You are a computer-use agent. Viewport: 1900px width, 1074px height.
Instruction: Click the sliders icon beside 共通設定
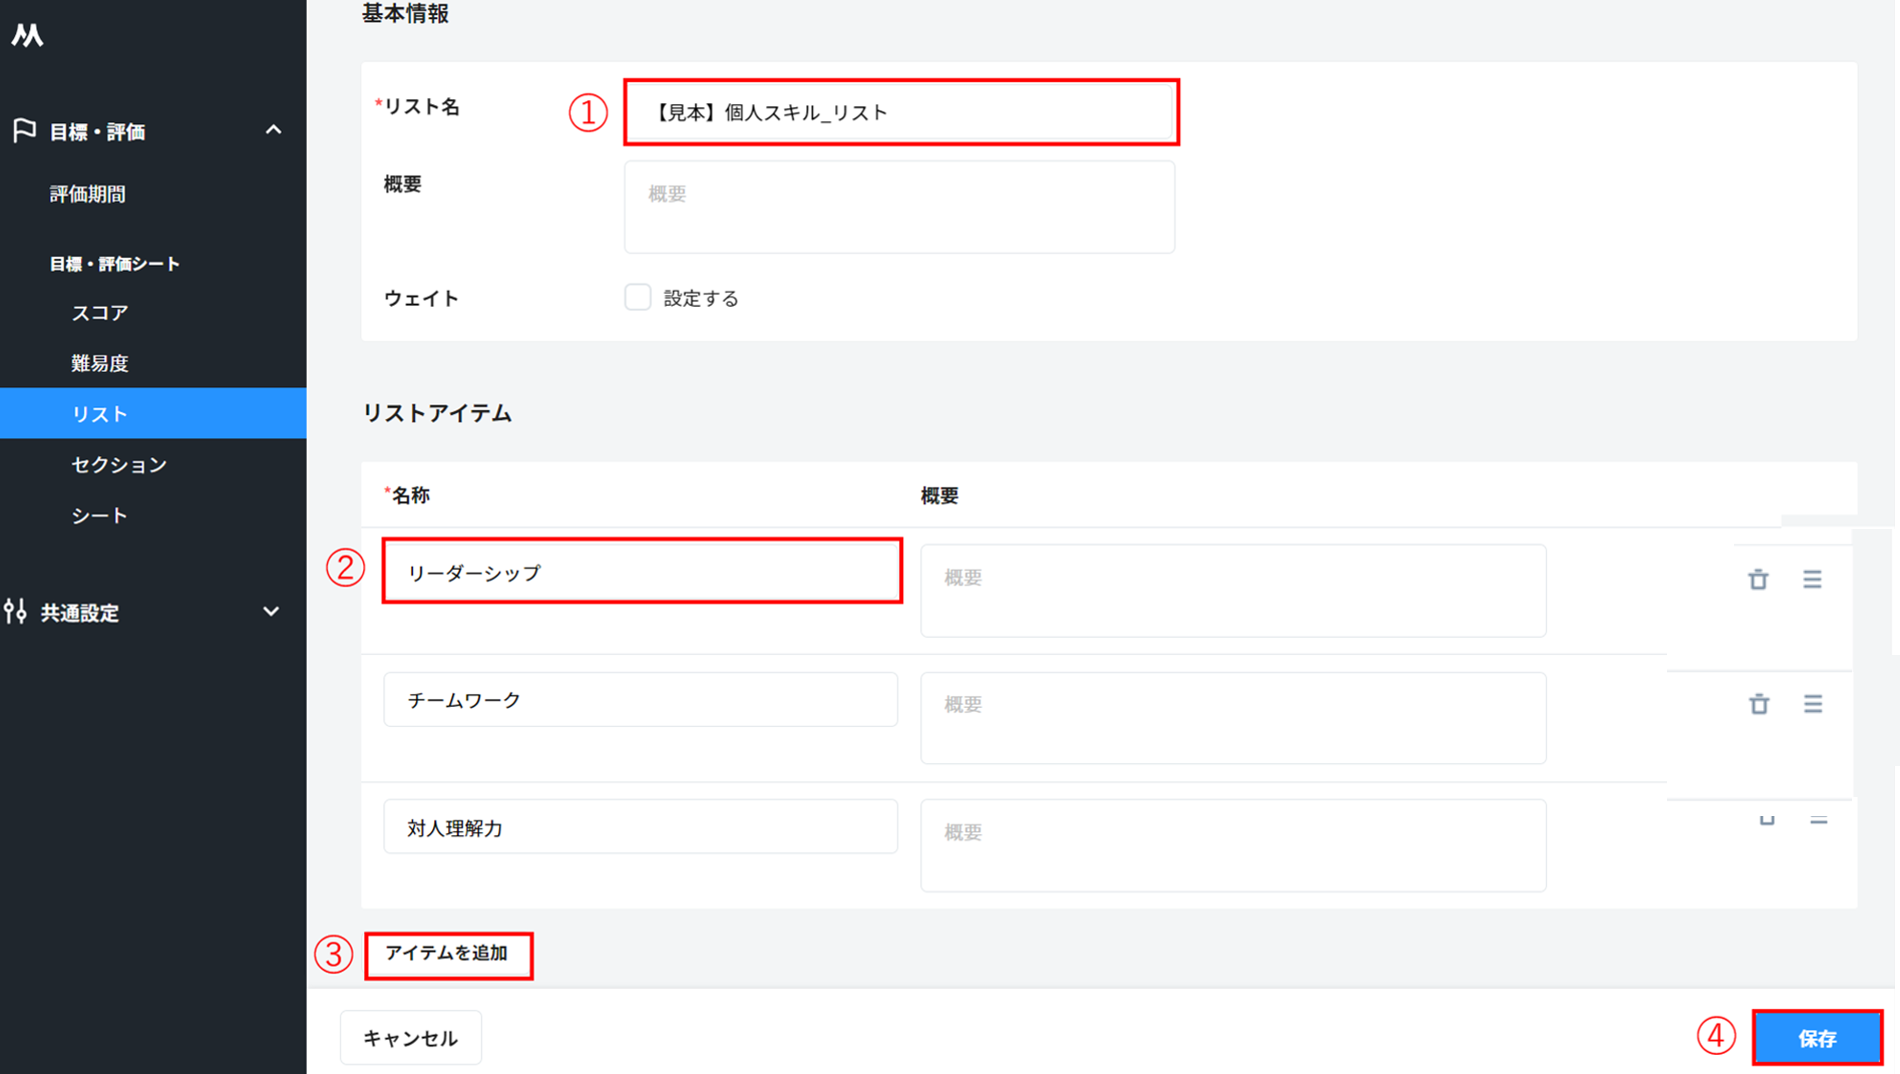[x=16, y=612]
